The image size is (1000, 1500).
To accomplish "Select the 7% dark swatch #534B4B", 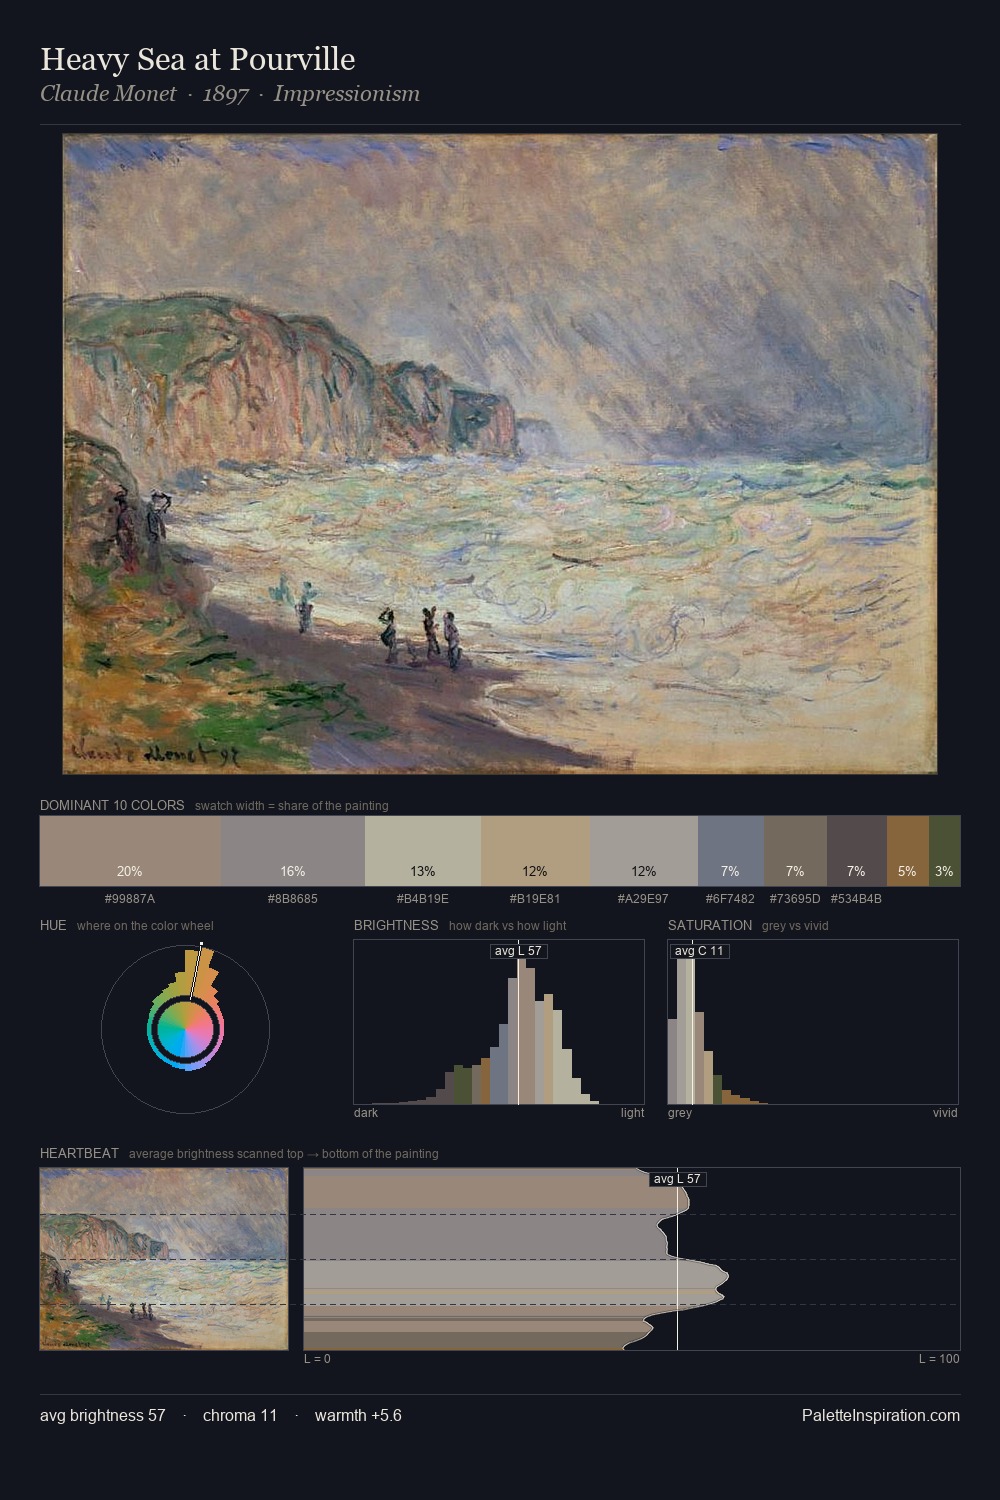I will click(x=857, y=851).
